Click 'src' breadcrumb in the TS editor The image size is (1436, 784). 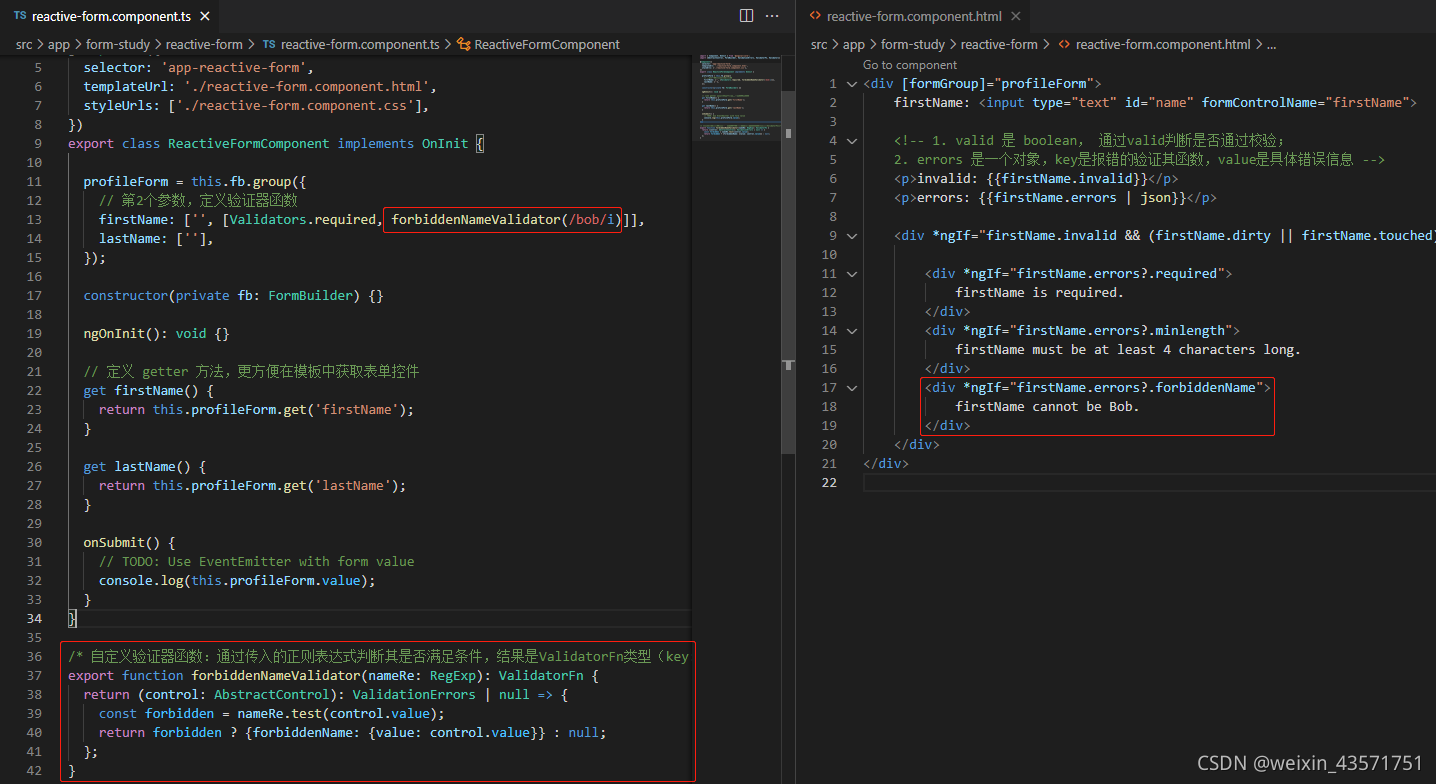pyautogui.click(x=24, y=44)
